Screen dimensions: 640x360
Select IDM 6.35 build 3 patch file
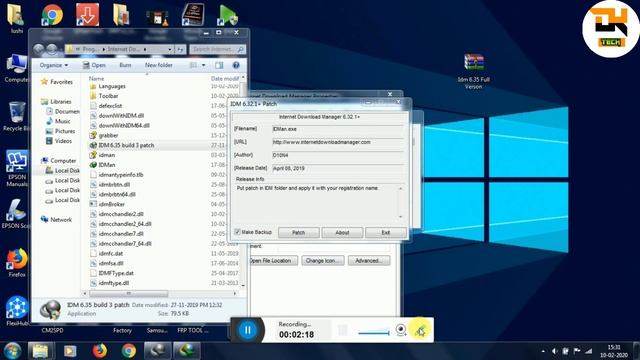tap(122, 145)
